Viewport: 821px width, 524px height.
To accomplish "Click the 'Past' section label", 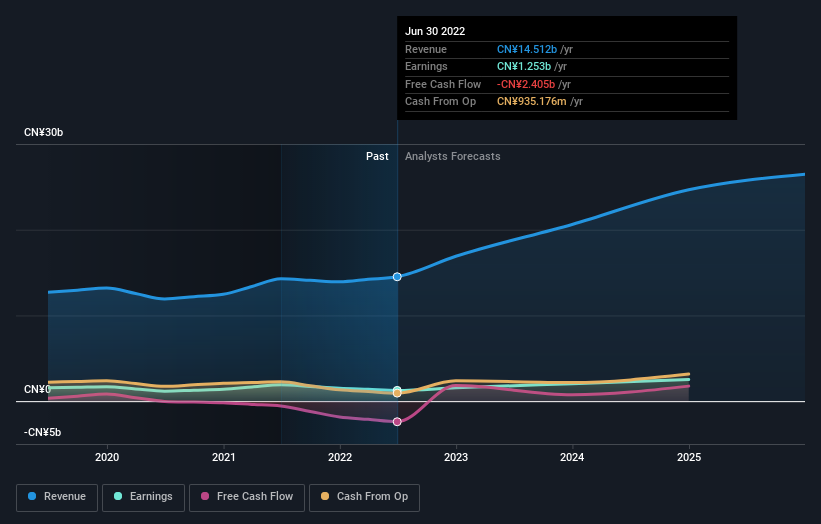I will coord(377,156).
